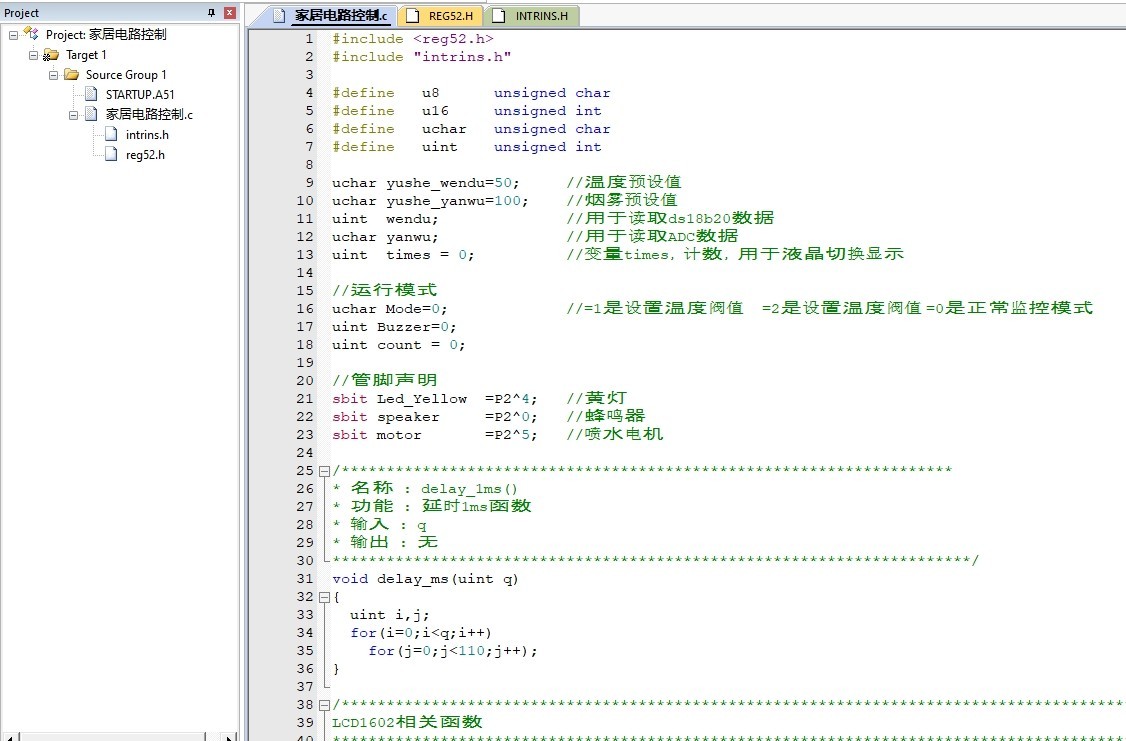Viewport: 1126px width, 741px height.
Task: Click 'LCD1602相关函数' on line 39
Action: coord(407,722)
